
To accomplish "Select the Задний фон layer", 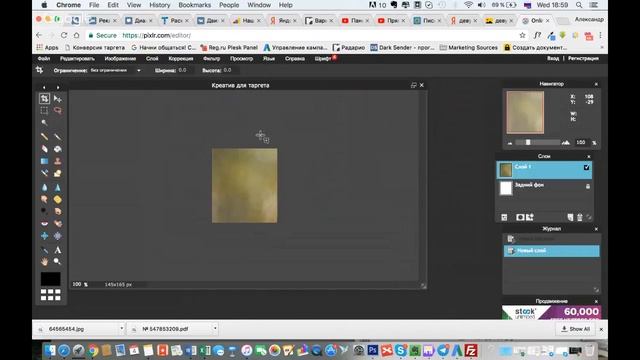I will [x=544, y=188].
